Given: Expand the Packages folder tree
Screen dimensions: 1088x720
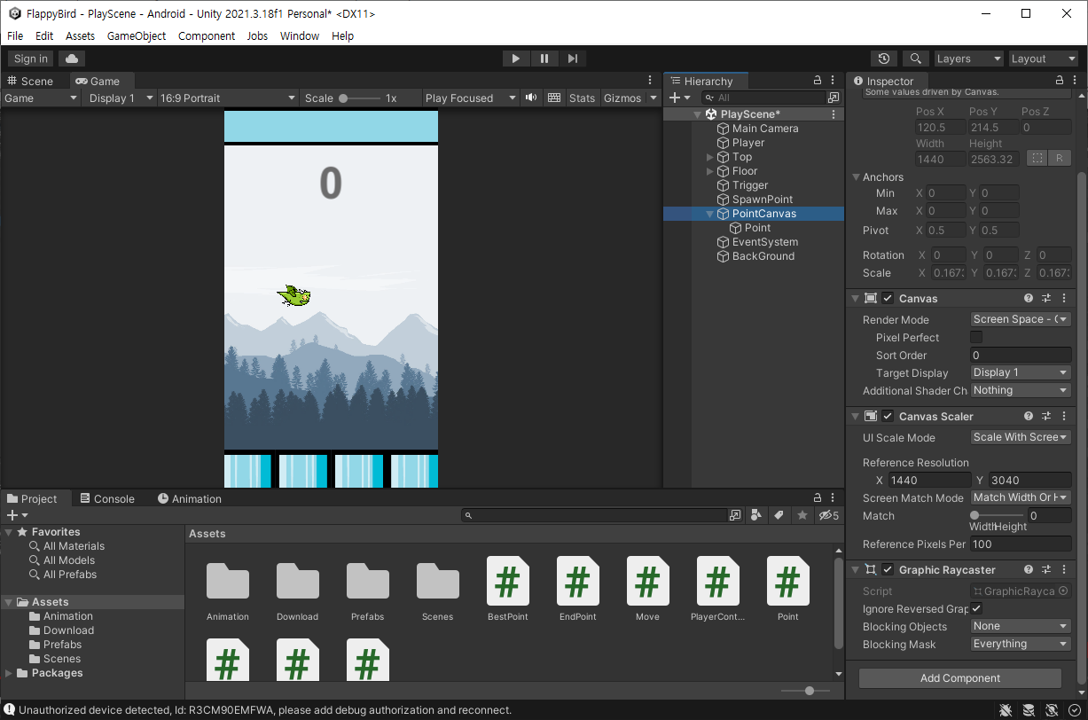Looking at the screenshot, I should [x=8, y=673].
